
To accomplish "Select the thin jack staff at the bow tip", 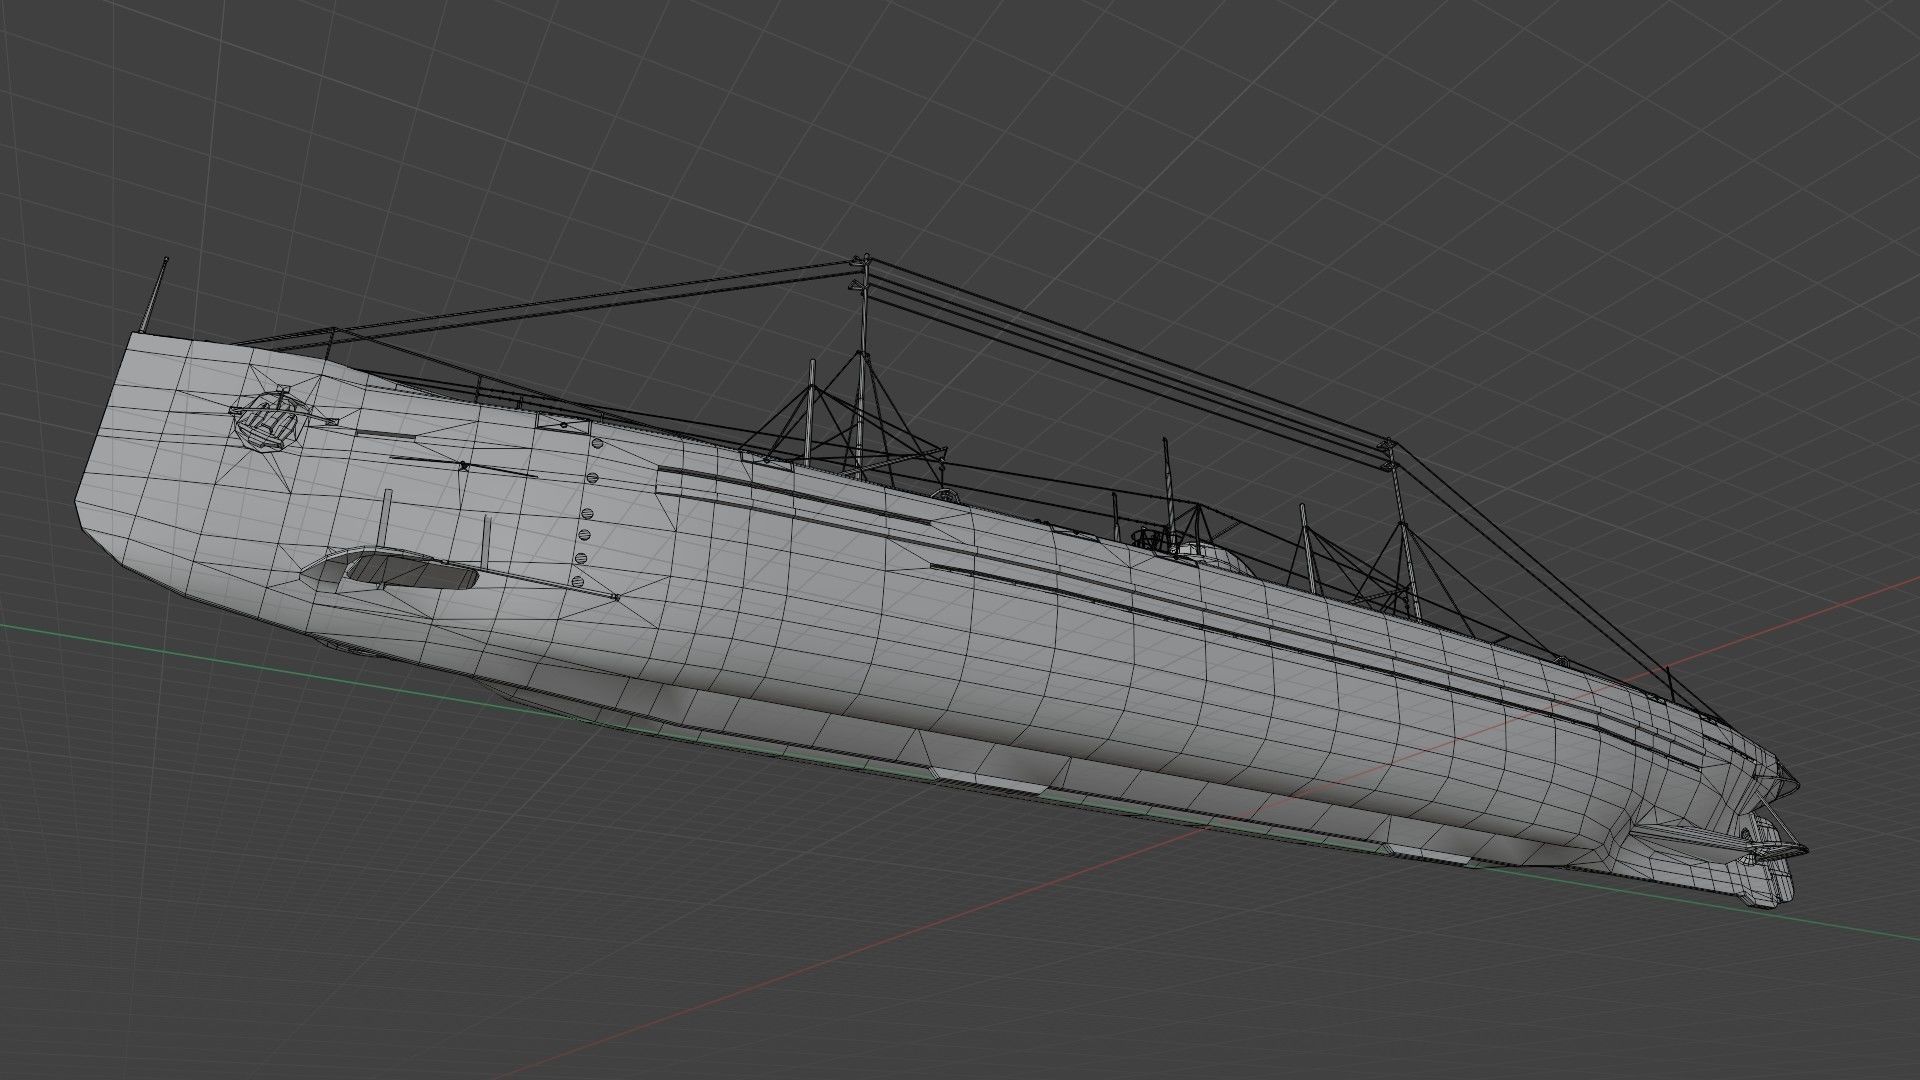I will [155, 295].
